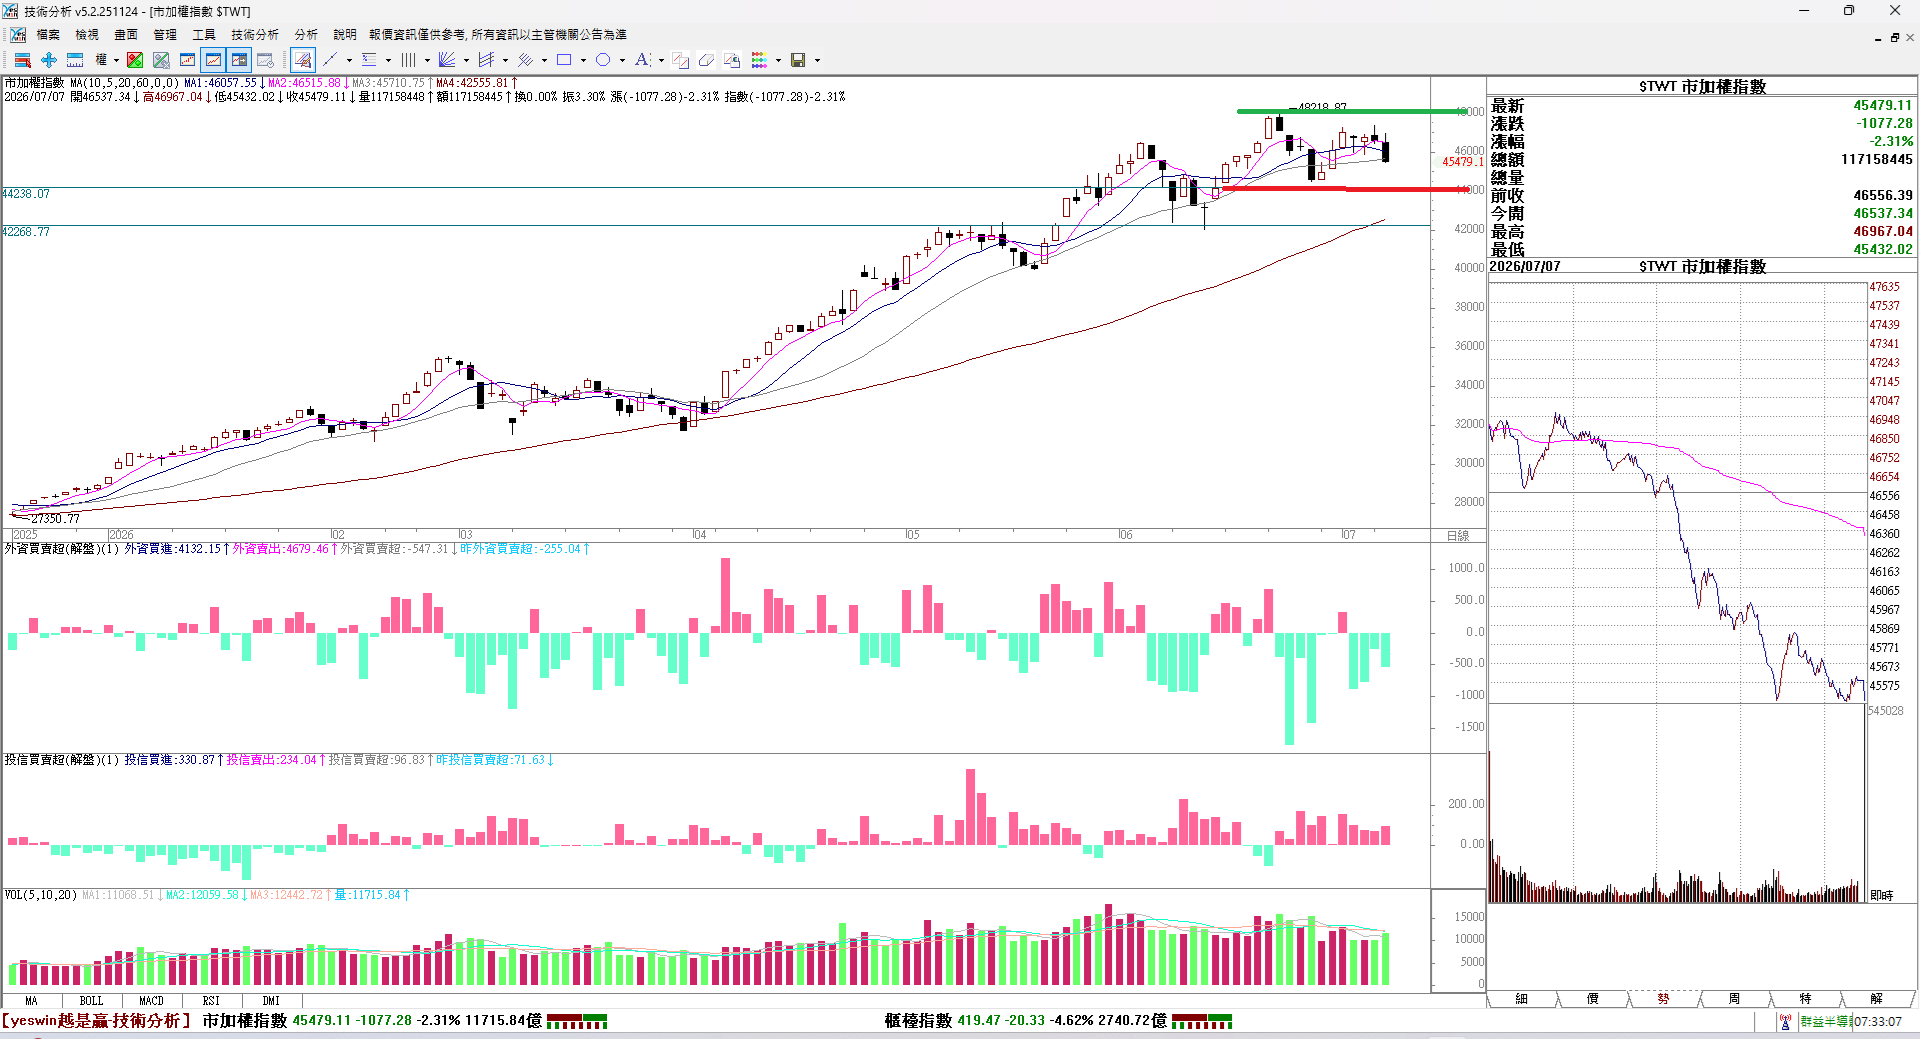Click the fan lines drawing tool
Image resolution: width=1920 pixels, height=1039 pixels.
(x=447, y=60)
